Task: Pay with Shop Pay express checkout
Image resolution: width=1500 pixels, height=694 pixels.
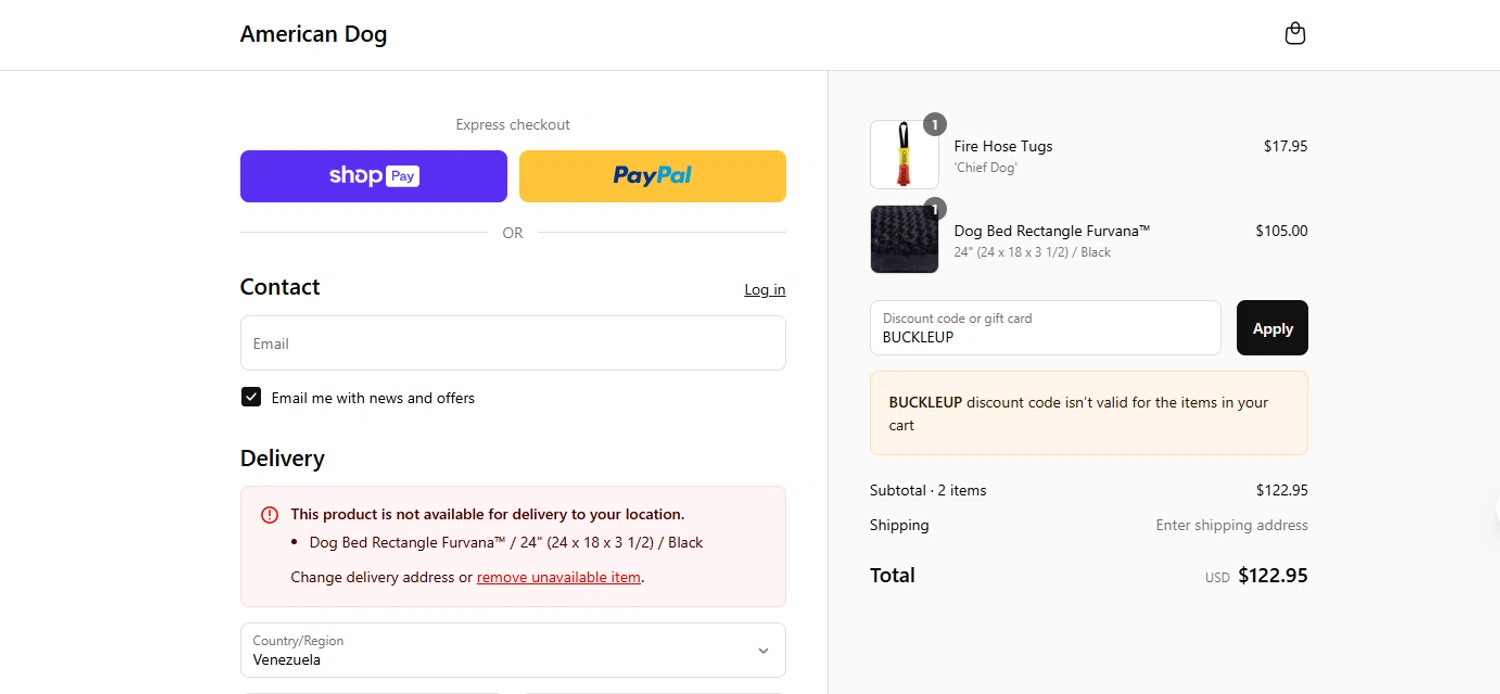Action: 373,176
